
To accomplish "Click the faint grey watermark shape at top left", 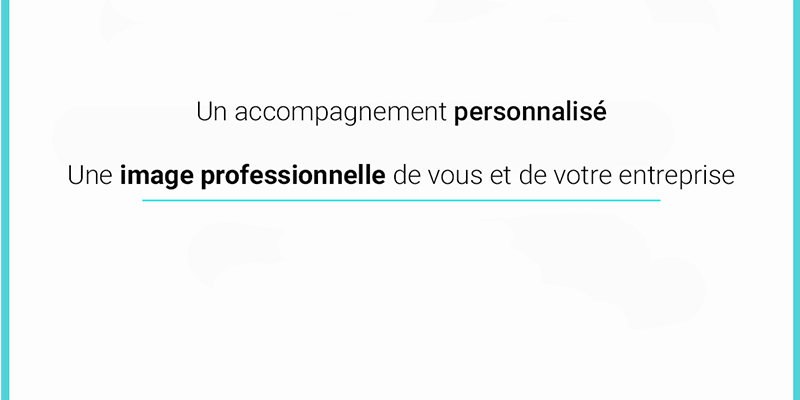I will 115,20.
